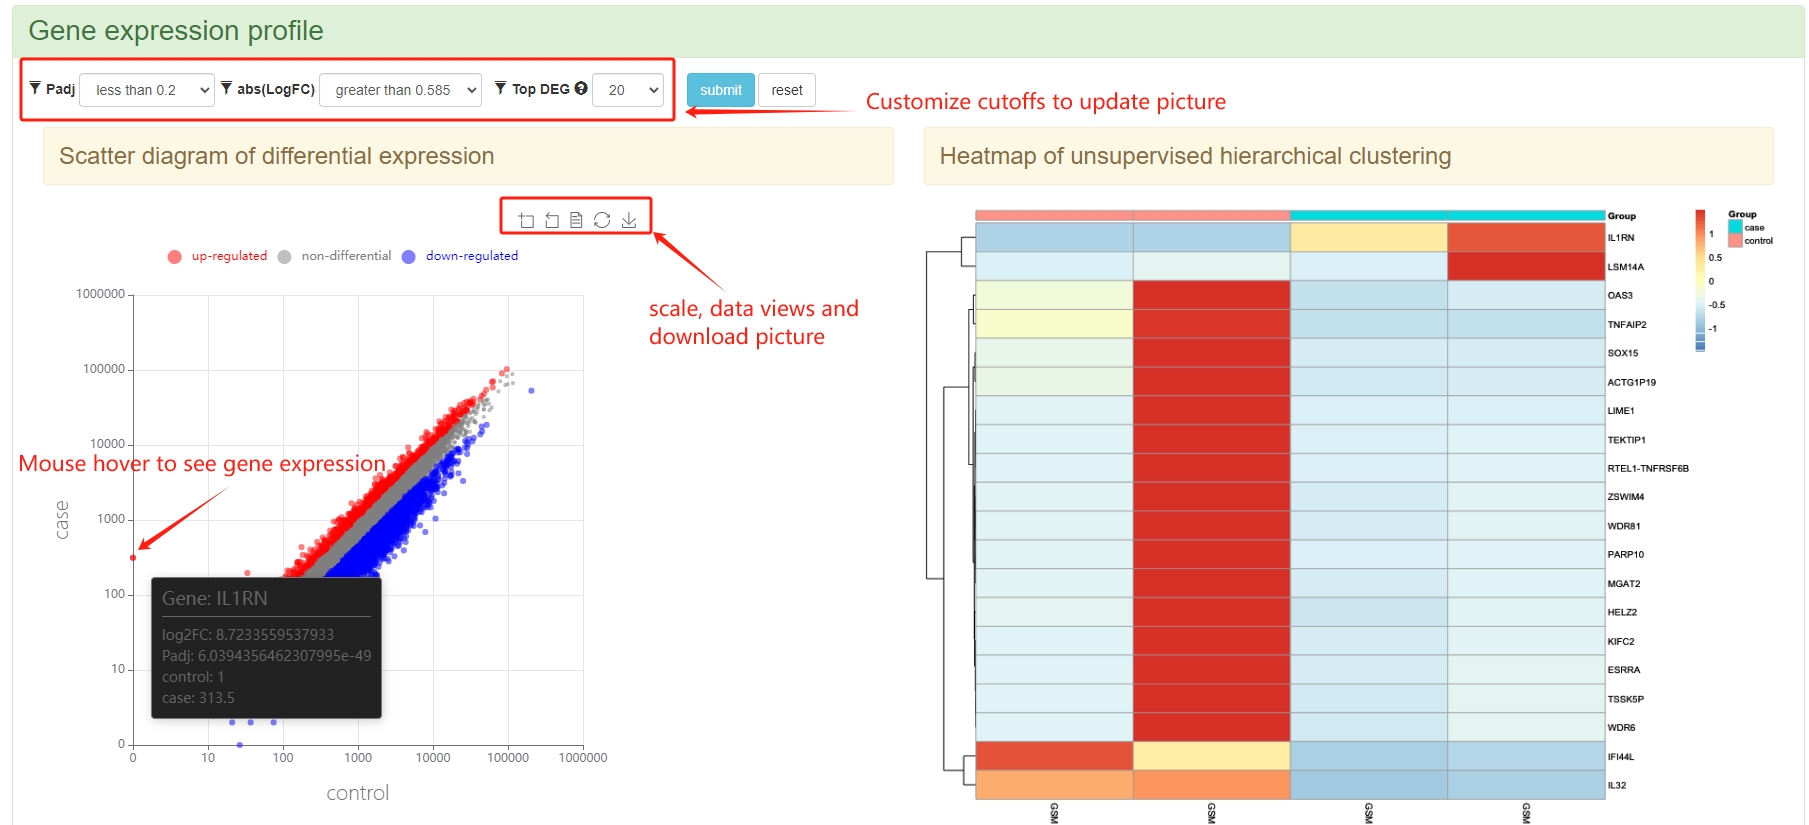Click the PARP10 gene label in heatmap

(x=1626, y=555)
